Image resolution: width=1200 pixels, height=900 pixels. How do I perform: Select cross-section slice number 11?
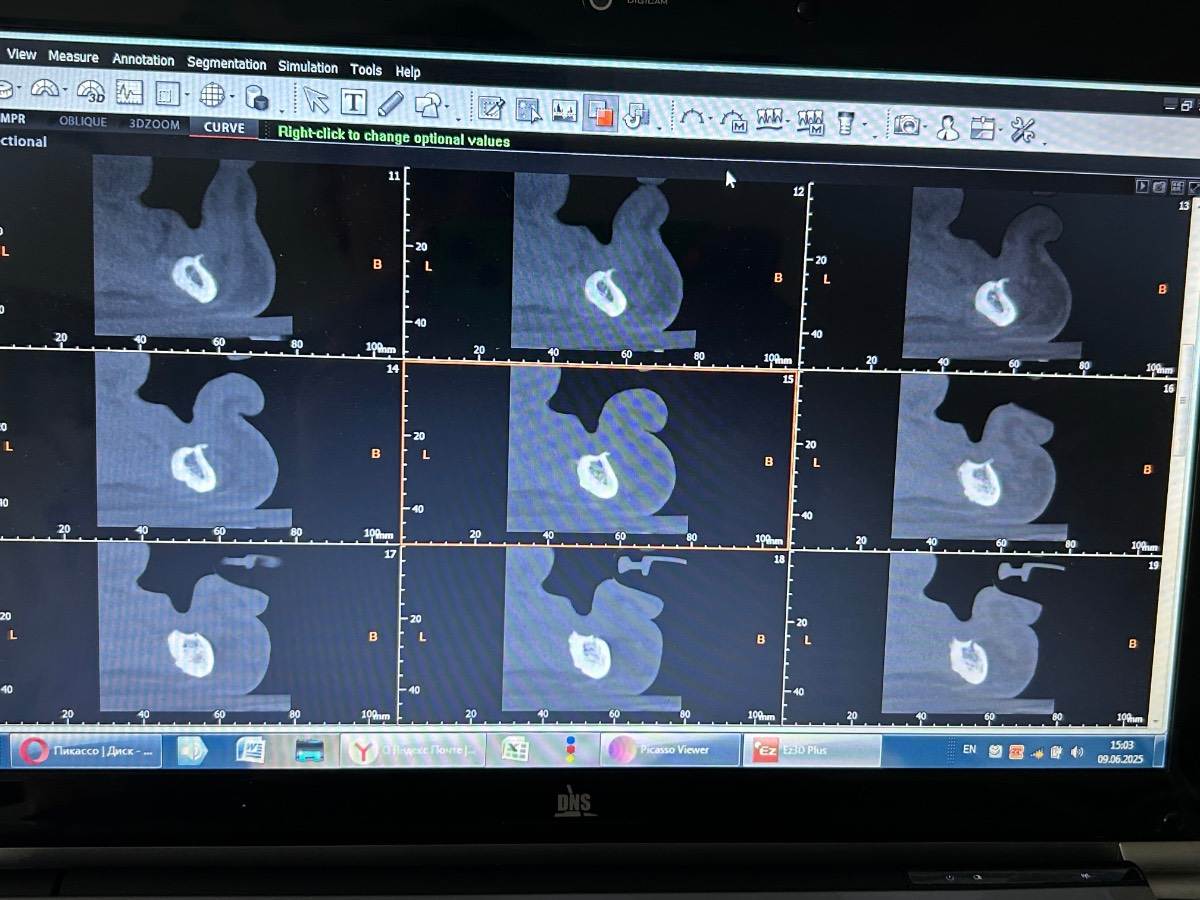[200, 256]
